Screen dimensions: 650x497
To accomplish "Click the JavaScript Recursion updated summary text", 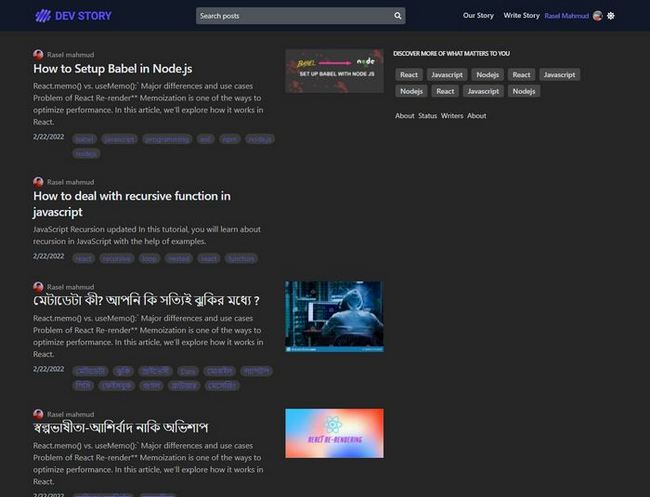I will pyautogui.click(x=147, y=235).
